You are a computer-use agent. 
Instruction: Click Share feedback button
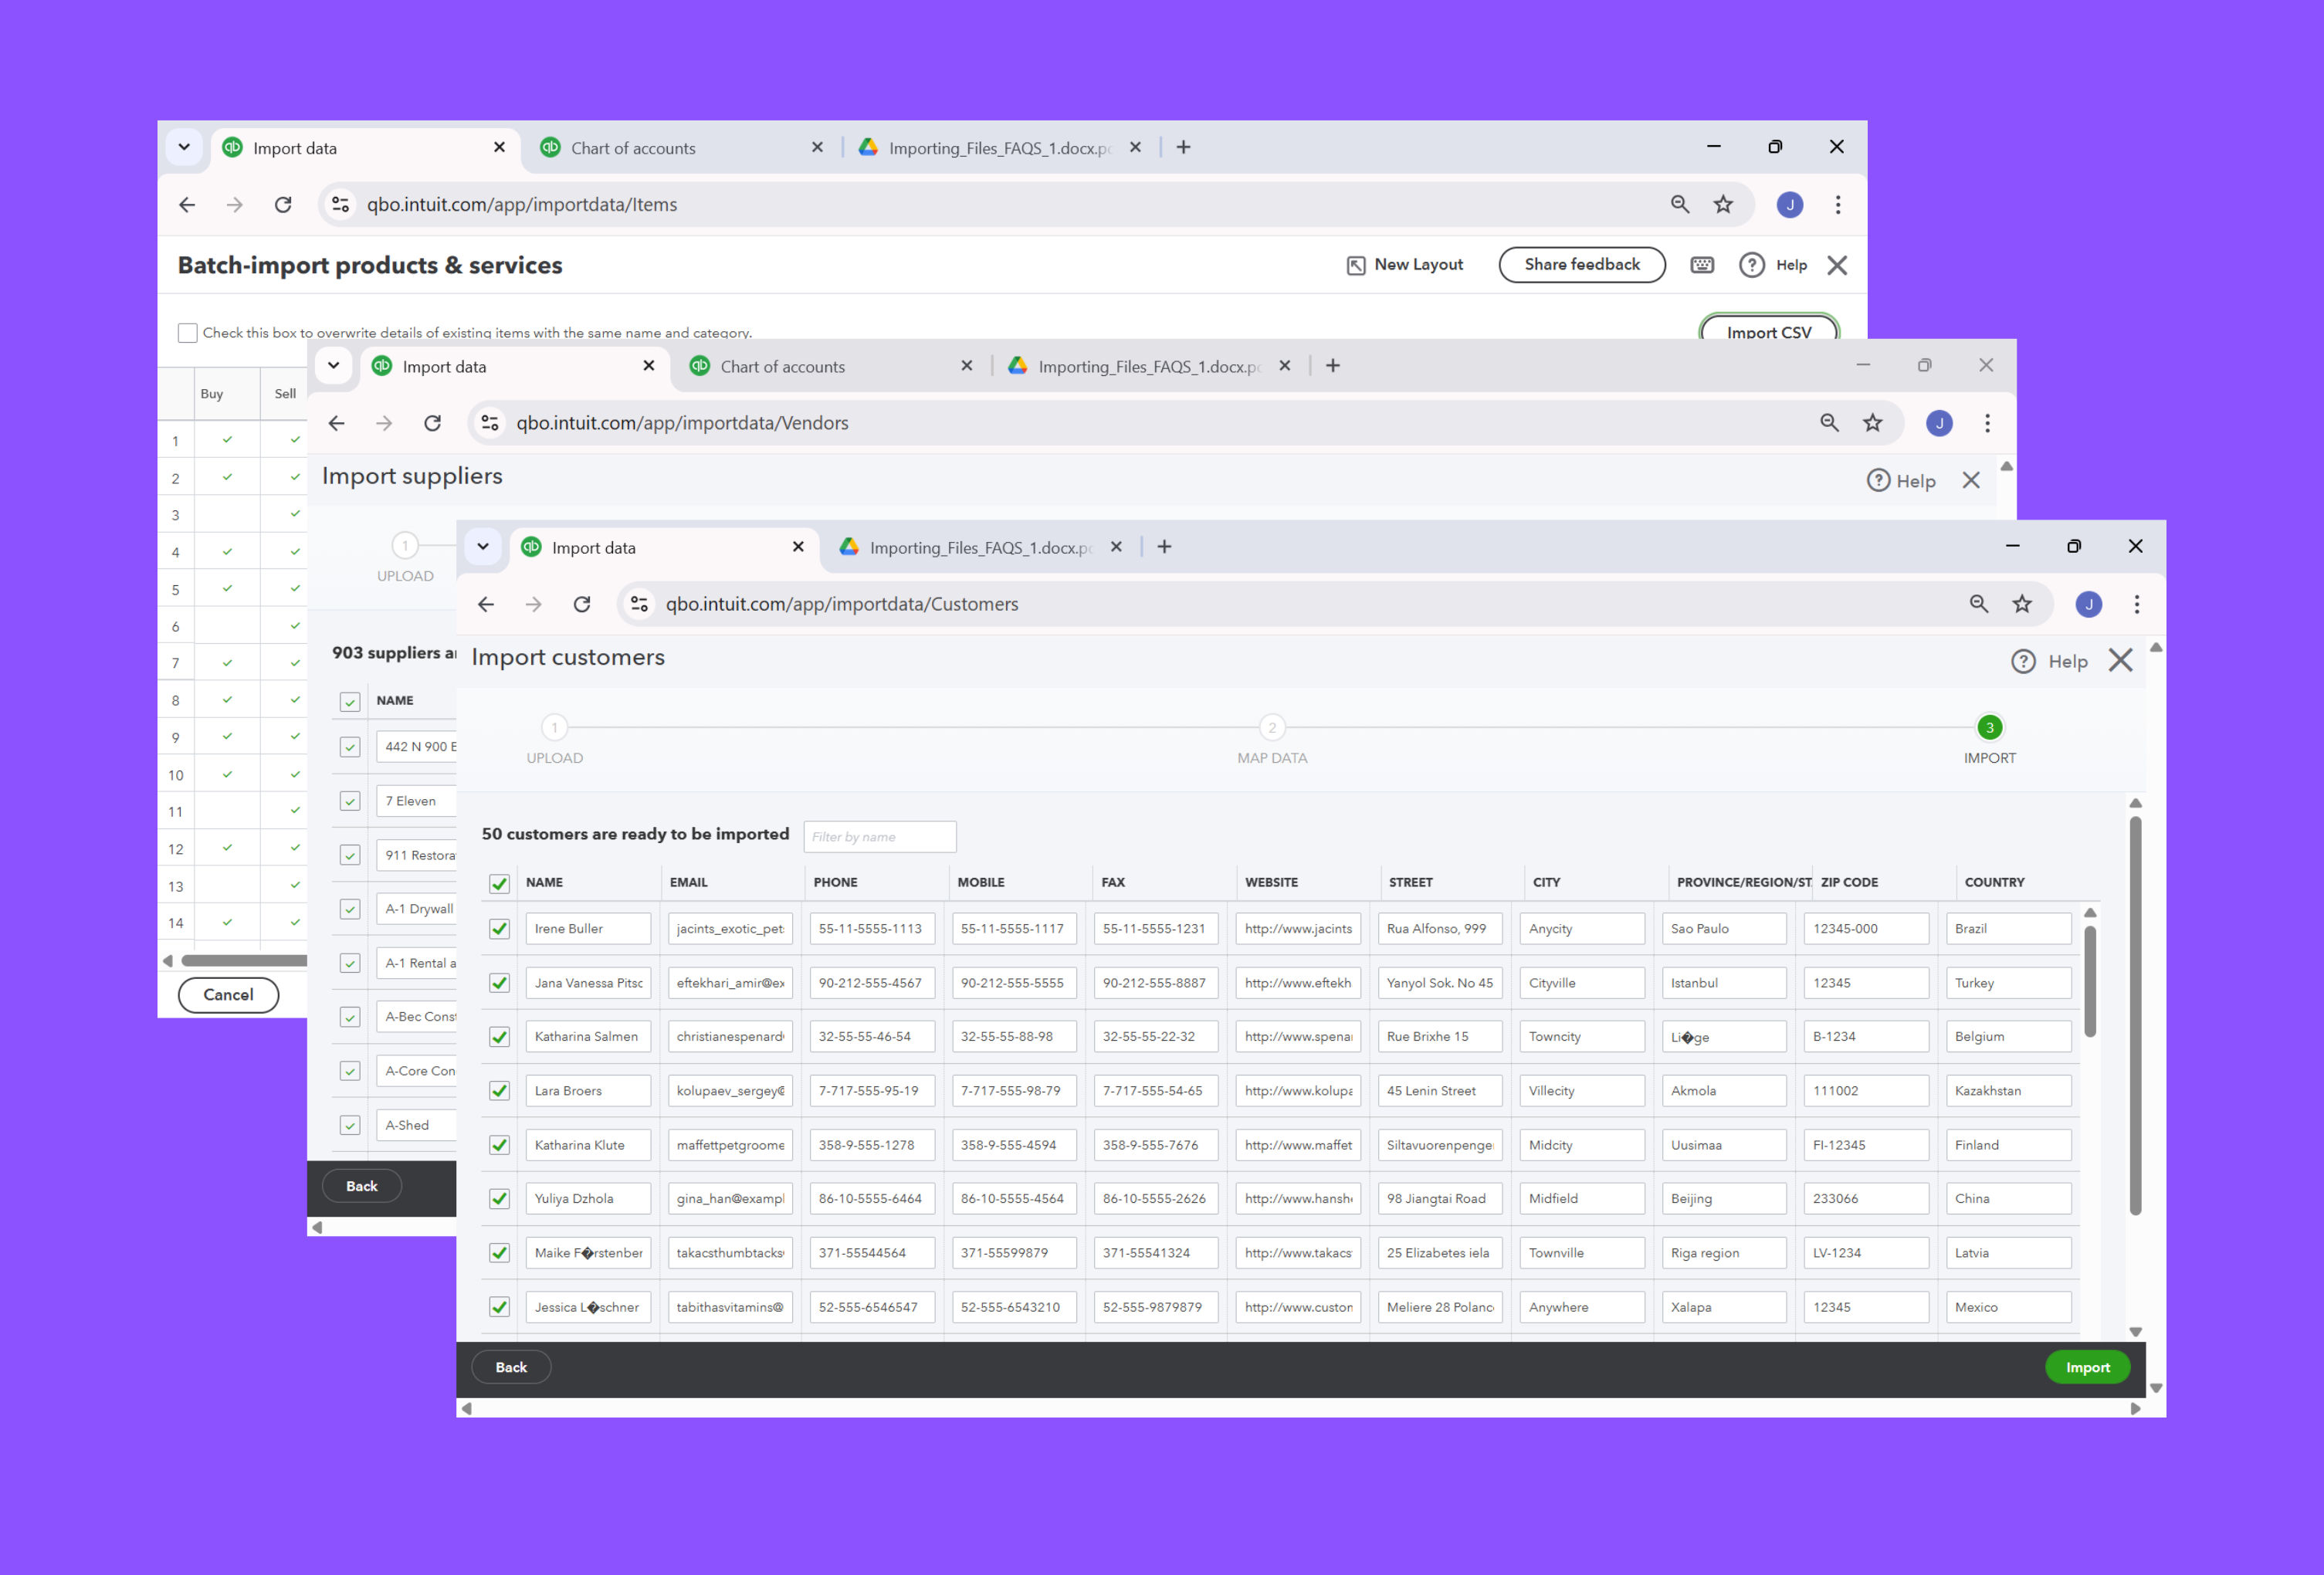(x=1581, y=265)
